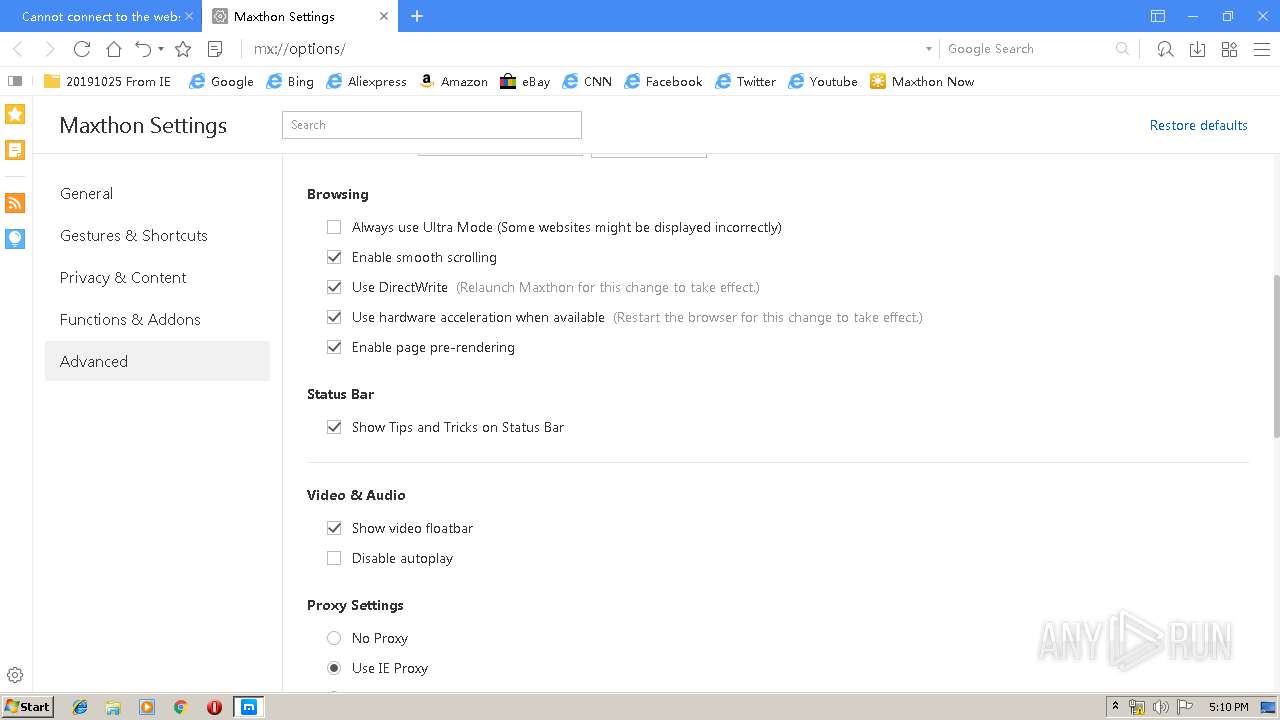Open the blue lightbulb sidebar icon
1280x720 pixels.
tap(15, 238)
